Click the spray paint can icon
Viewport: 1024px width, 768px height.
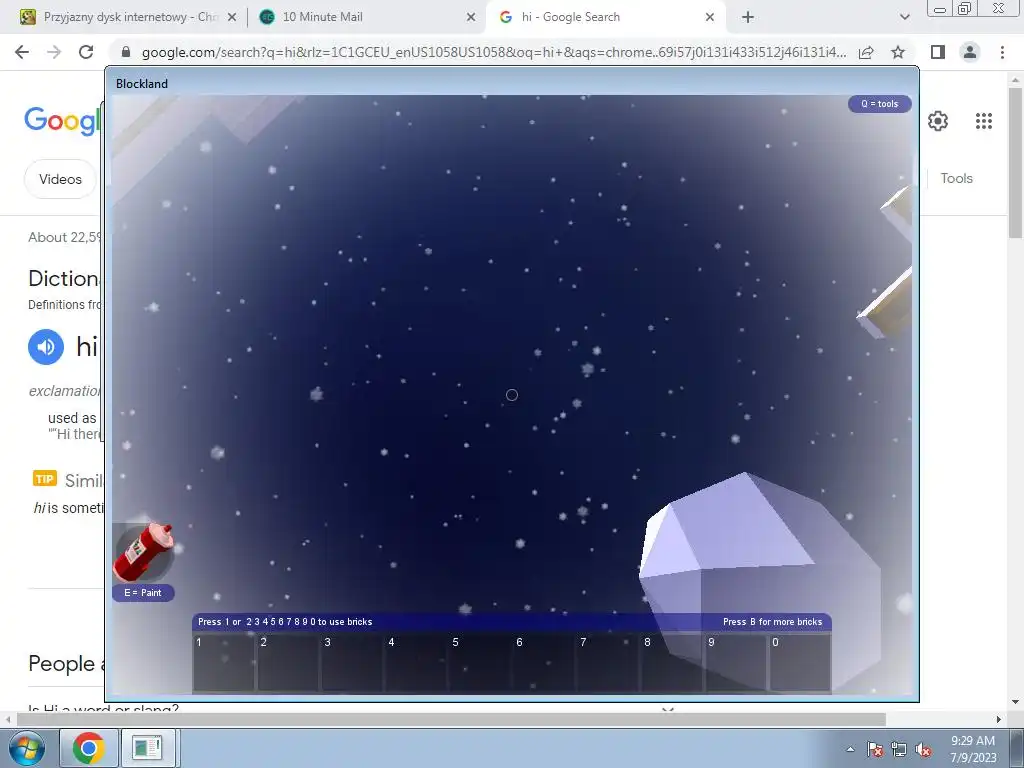click(143, 552)
